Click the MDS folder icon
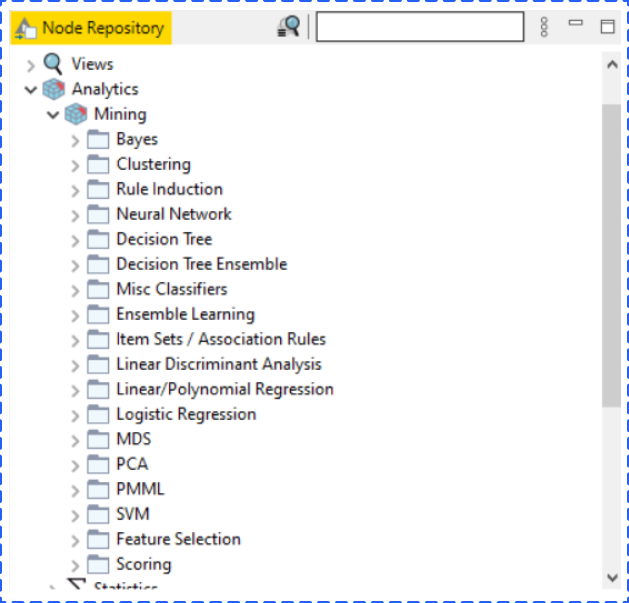 pos(98,439)
